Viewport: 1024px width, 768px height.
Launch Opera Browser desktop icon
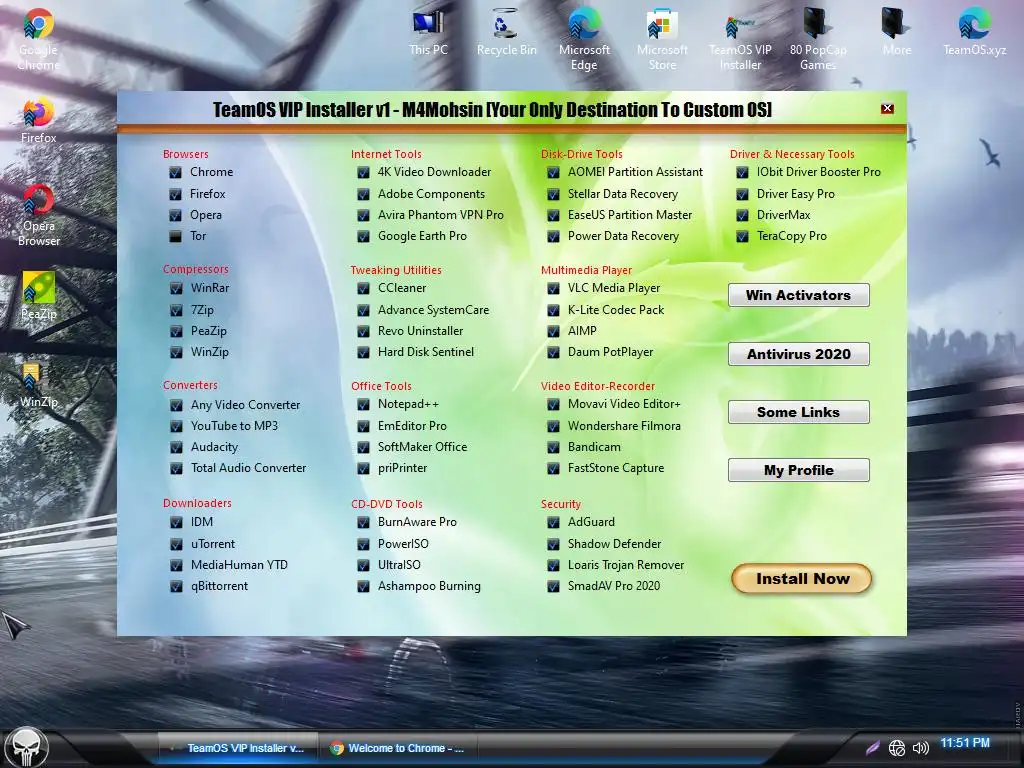39,216
